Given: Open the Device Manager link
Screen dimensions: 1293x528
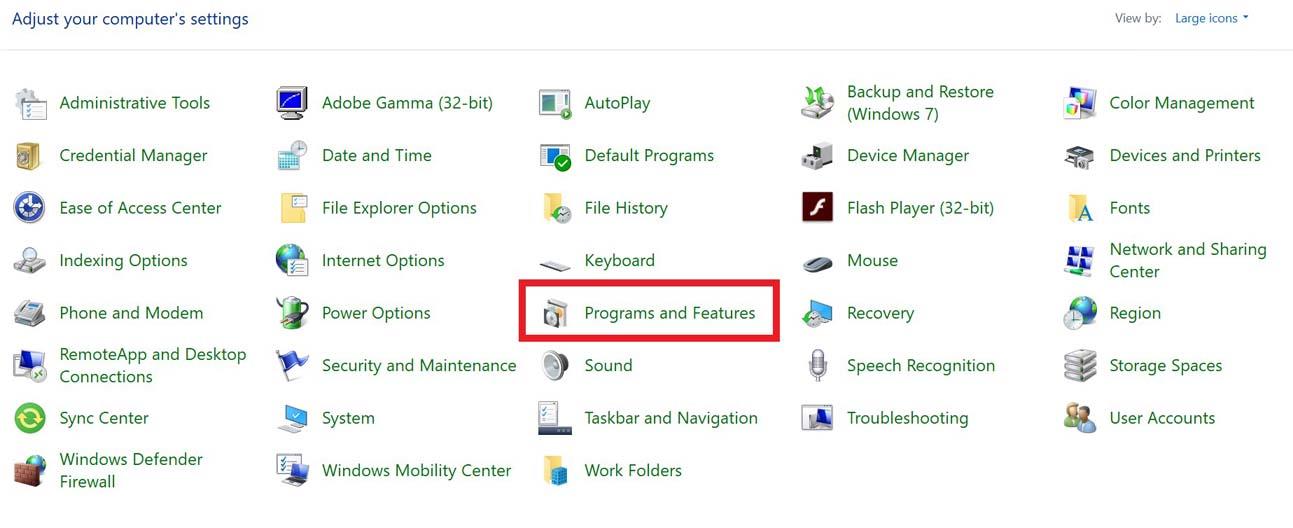Looking at the screenshot, I should click(x=908, y=156).
